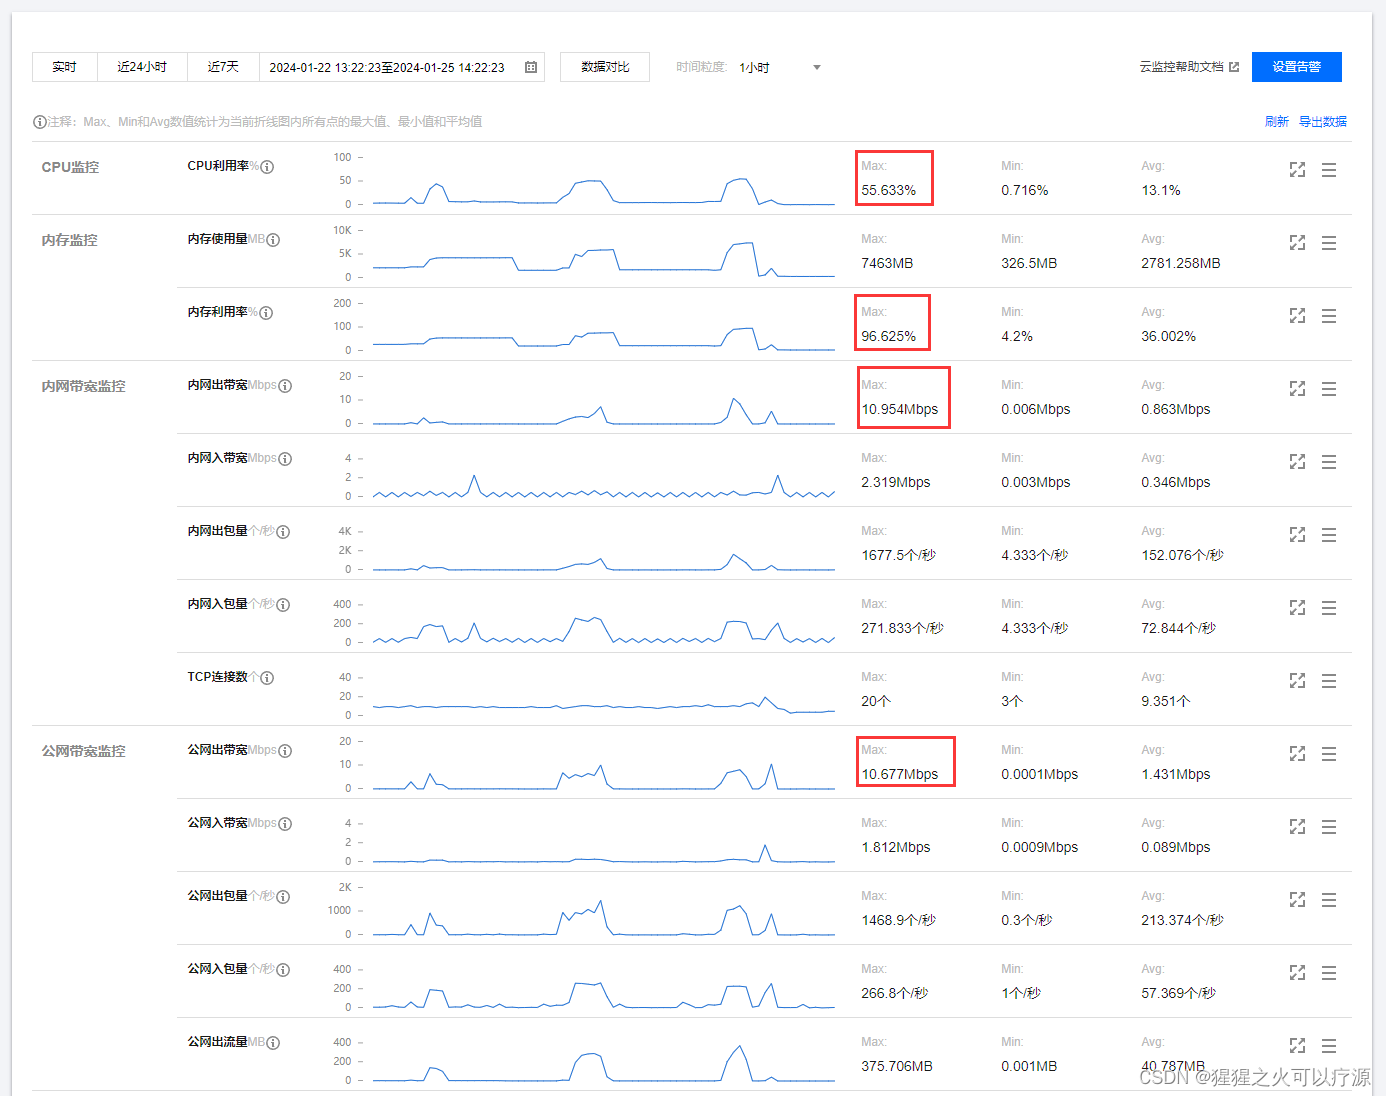1386x1096 pixels.
Task: Click the info icon next to 内存使用量
Action: (x=273, y=240)
